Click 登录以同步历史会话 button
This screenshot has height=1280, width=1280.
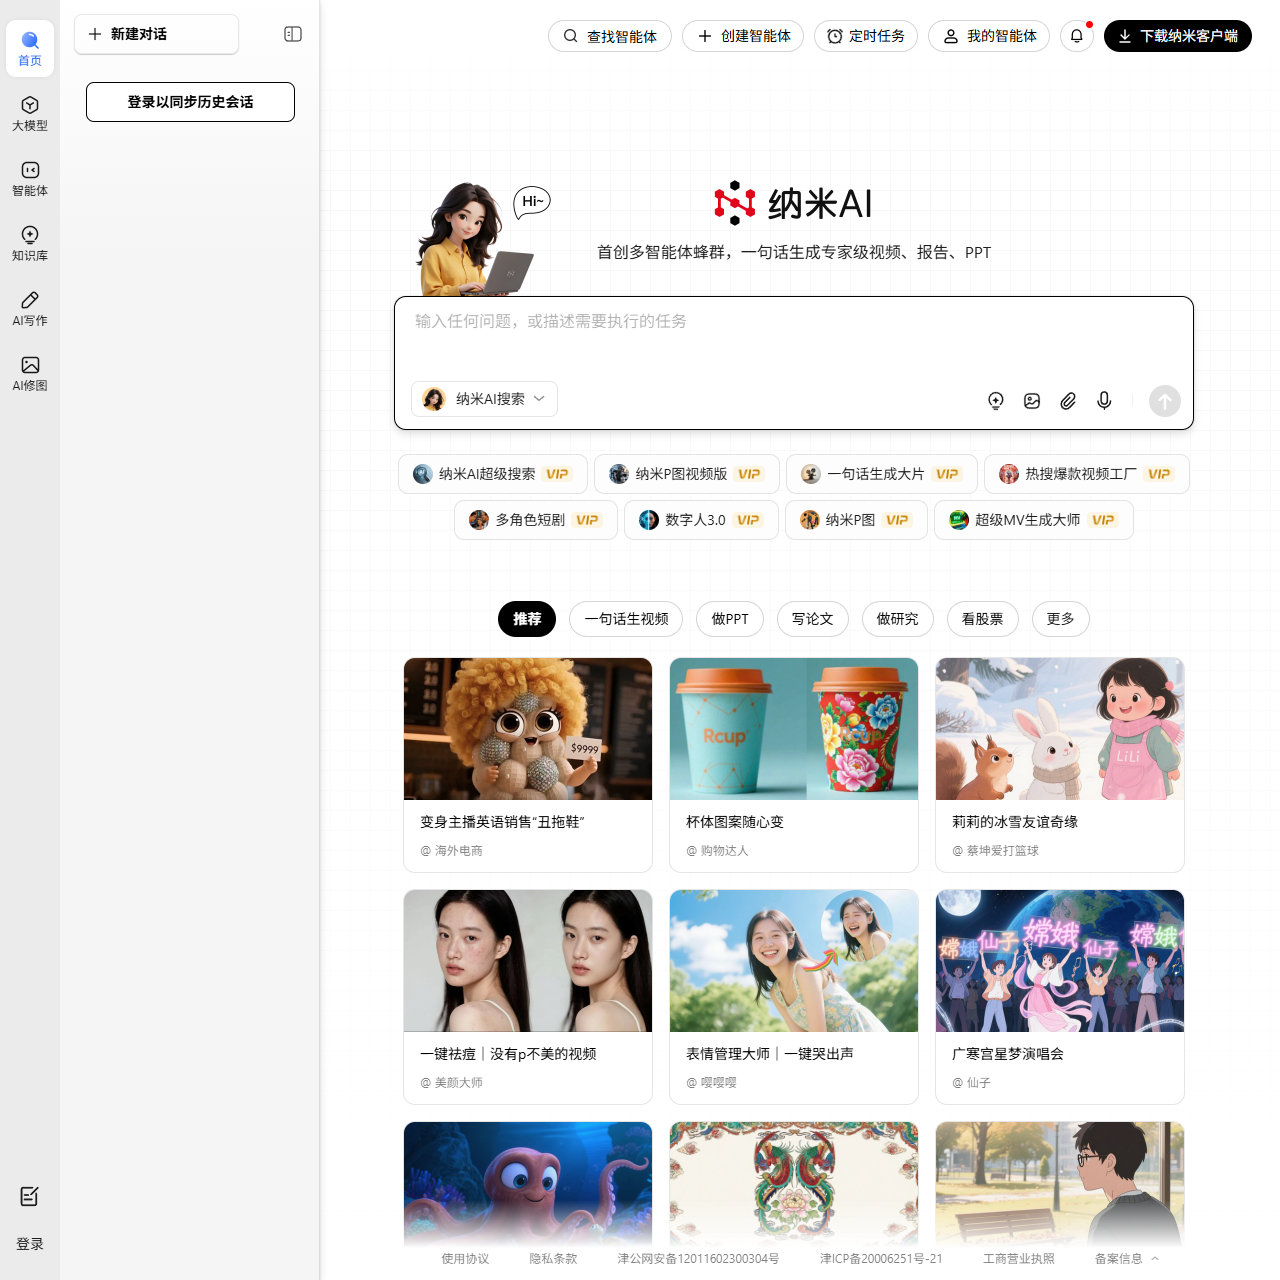(x=190, y=102)
